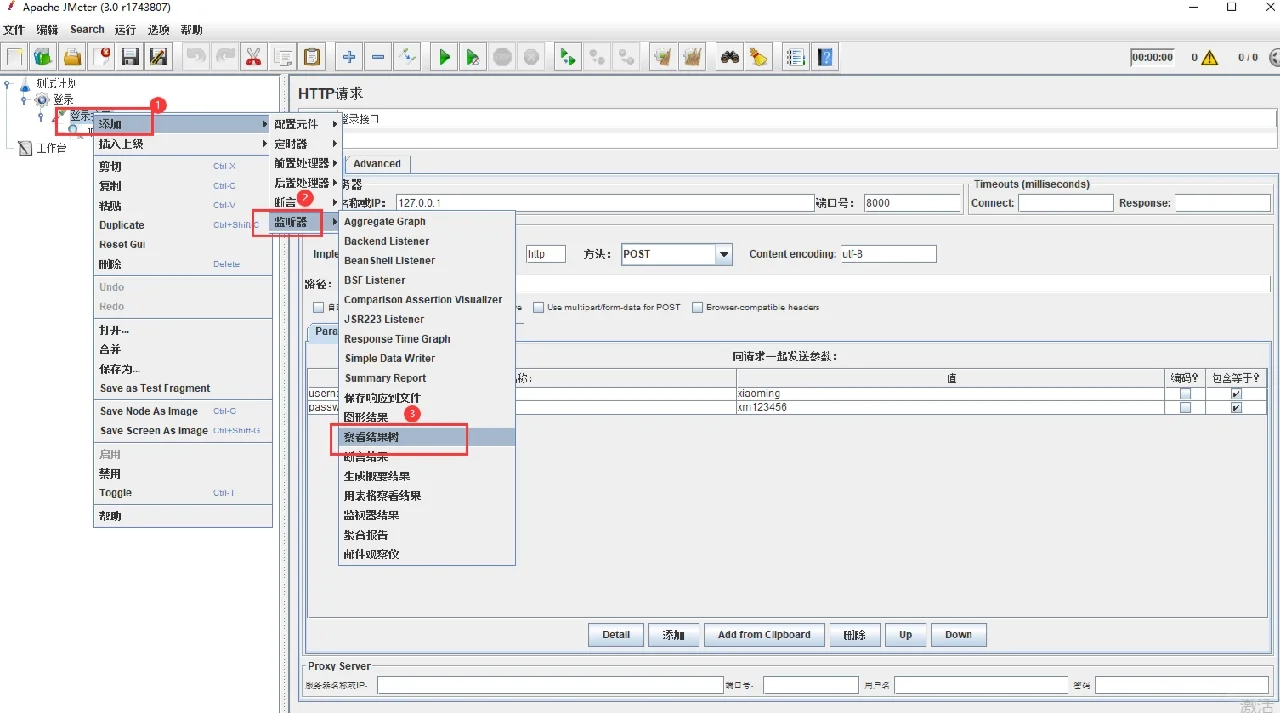
Task: Click the Collapse All minus icon
Action: click(x=378, y=57)
